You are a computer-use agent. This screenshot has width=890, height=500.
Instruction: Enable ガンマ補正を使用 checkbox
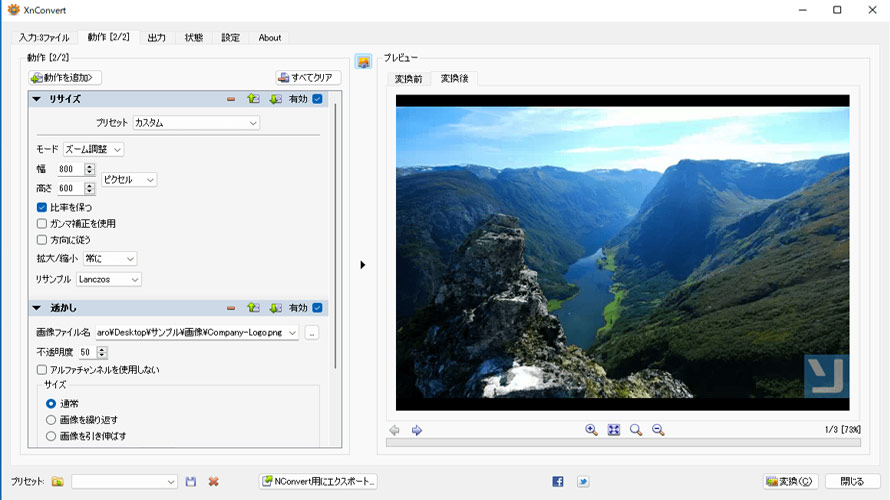point(42,223)
